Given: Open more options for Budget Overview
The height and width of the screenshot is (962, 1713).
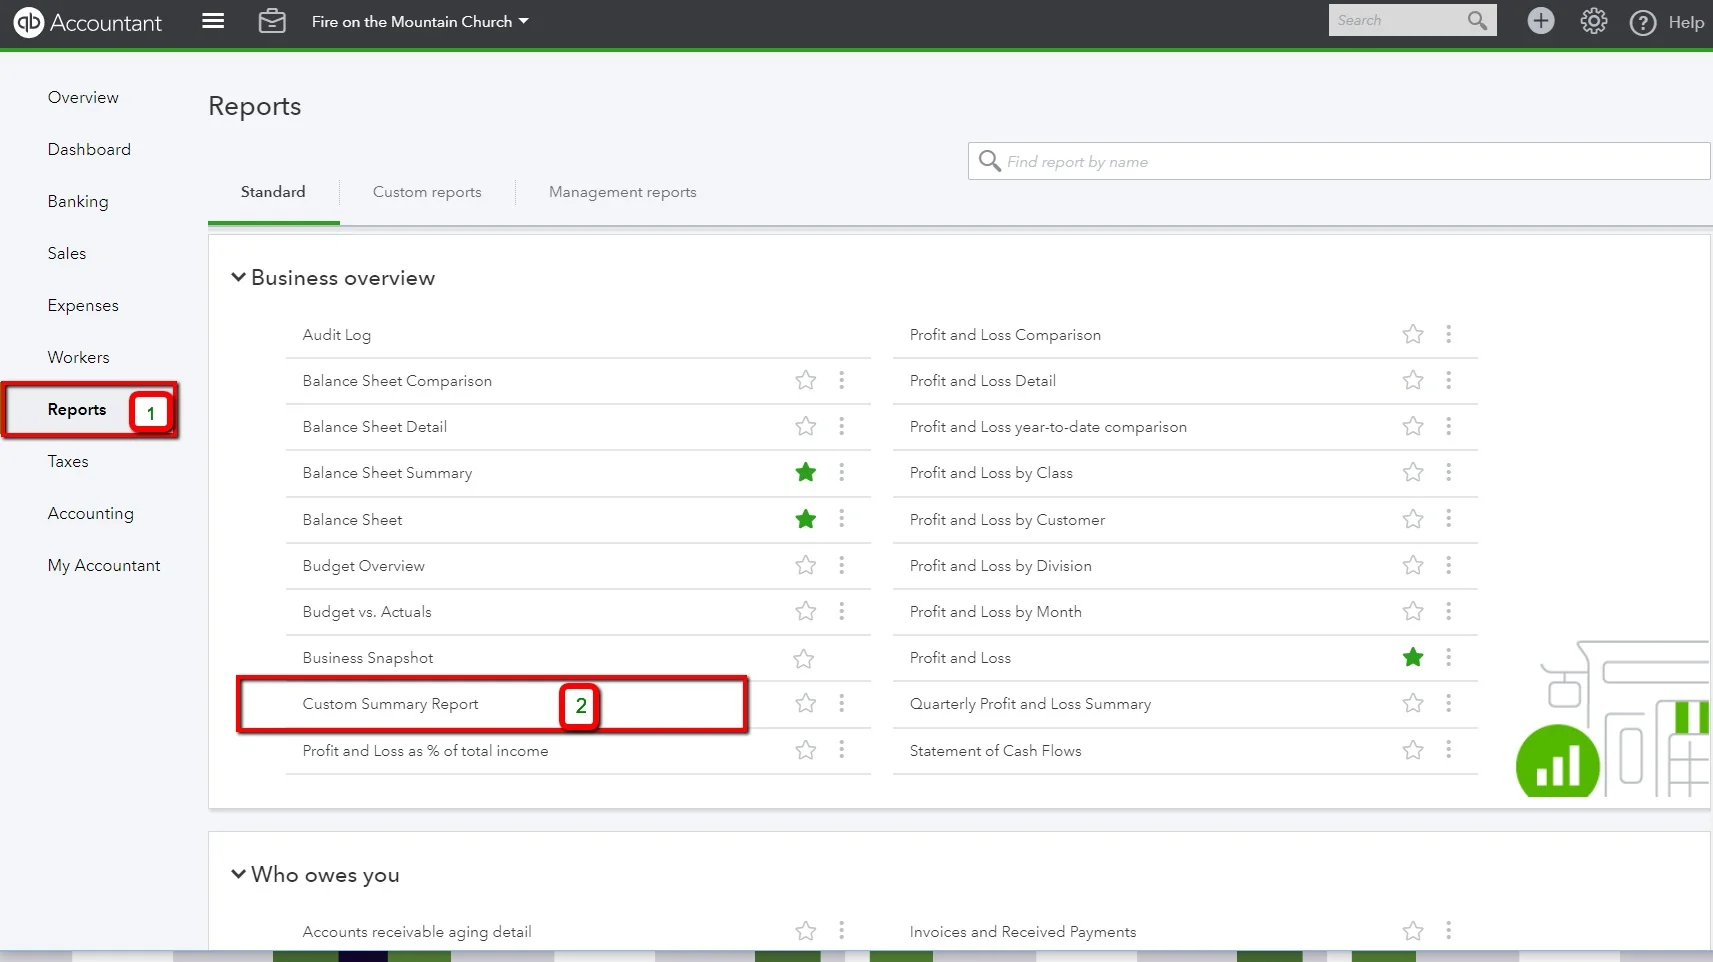Looking at the screenshot, I should click(841, 565).
